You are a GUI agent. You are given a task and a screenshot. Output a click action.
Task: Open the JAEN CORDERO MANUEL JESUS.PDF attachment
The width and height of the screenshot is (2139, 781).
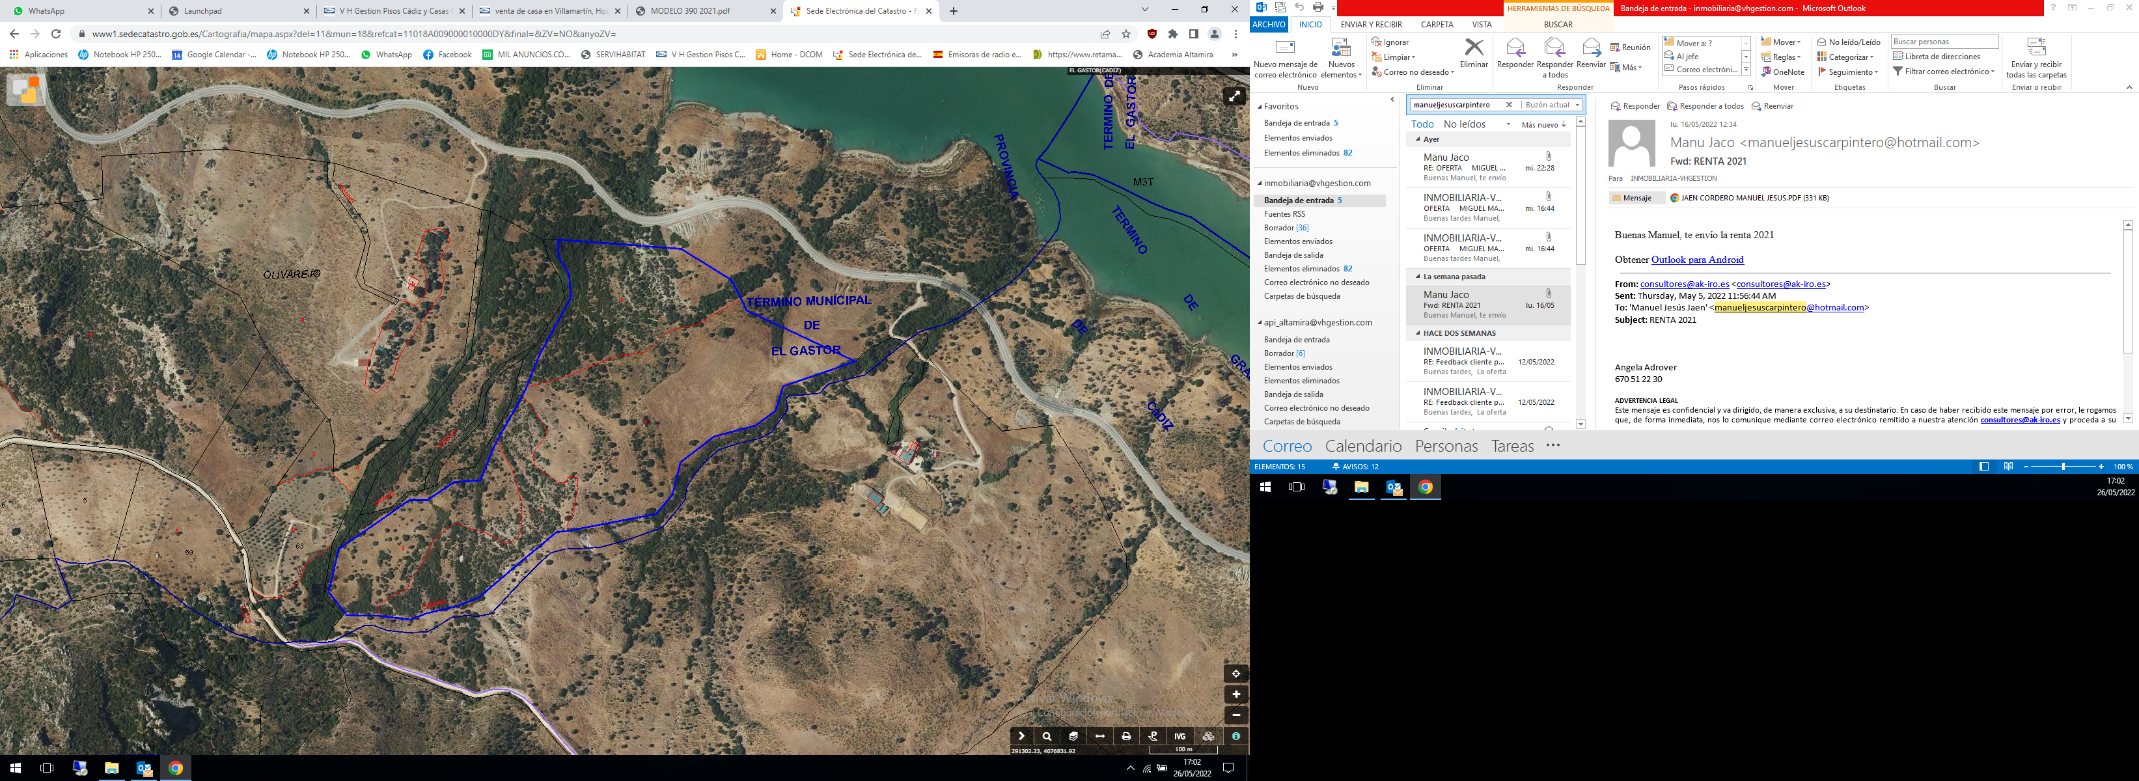1750,198
